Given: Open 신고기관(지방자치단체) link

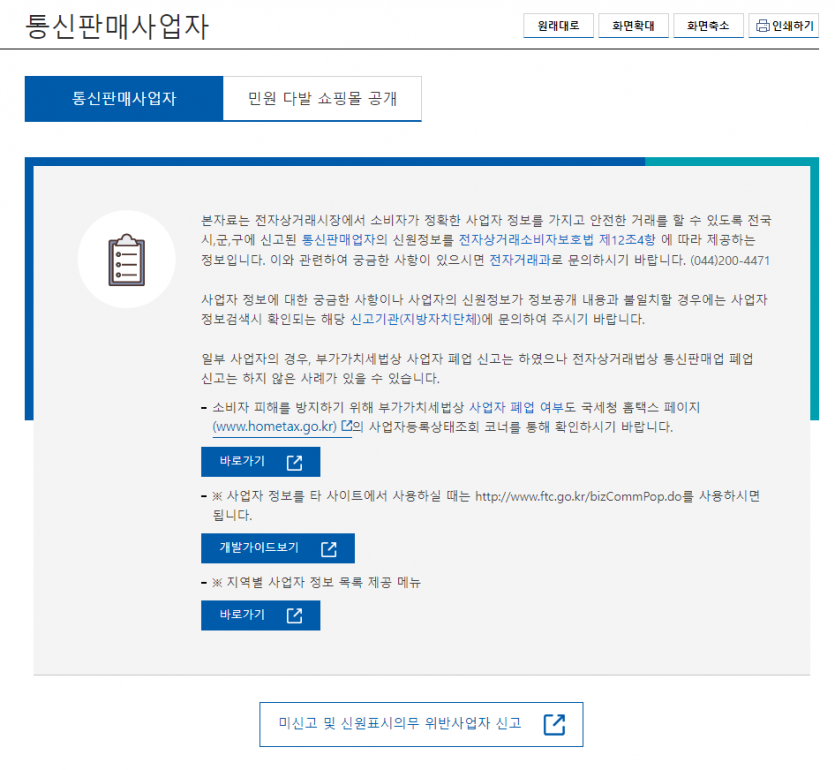Looking at the screenshot, I should coord(415,320).
